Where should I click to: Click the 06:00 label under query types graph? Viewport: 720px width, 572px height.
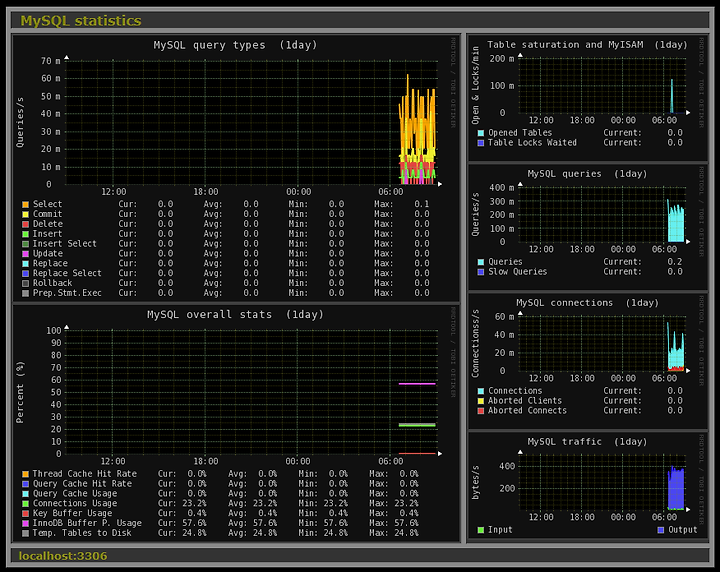(390, 192)
